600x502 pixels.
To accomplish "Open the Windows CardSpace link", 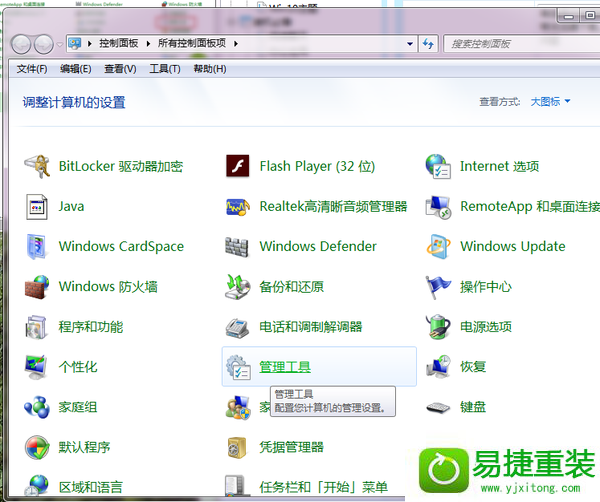I will 121,247.
